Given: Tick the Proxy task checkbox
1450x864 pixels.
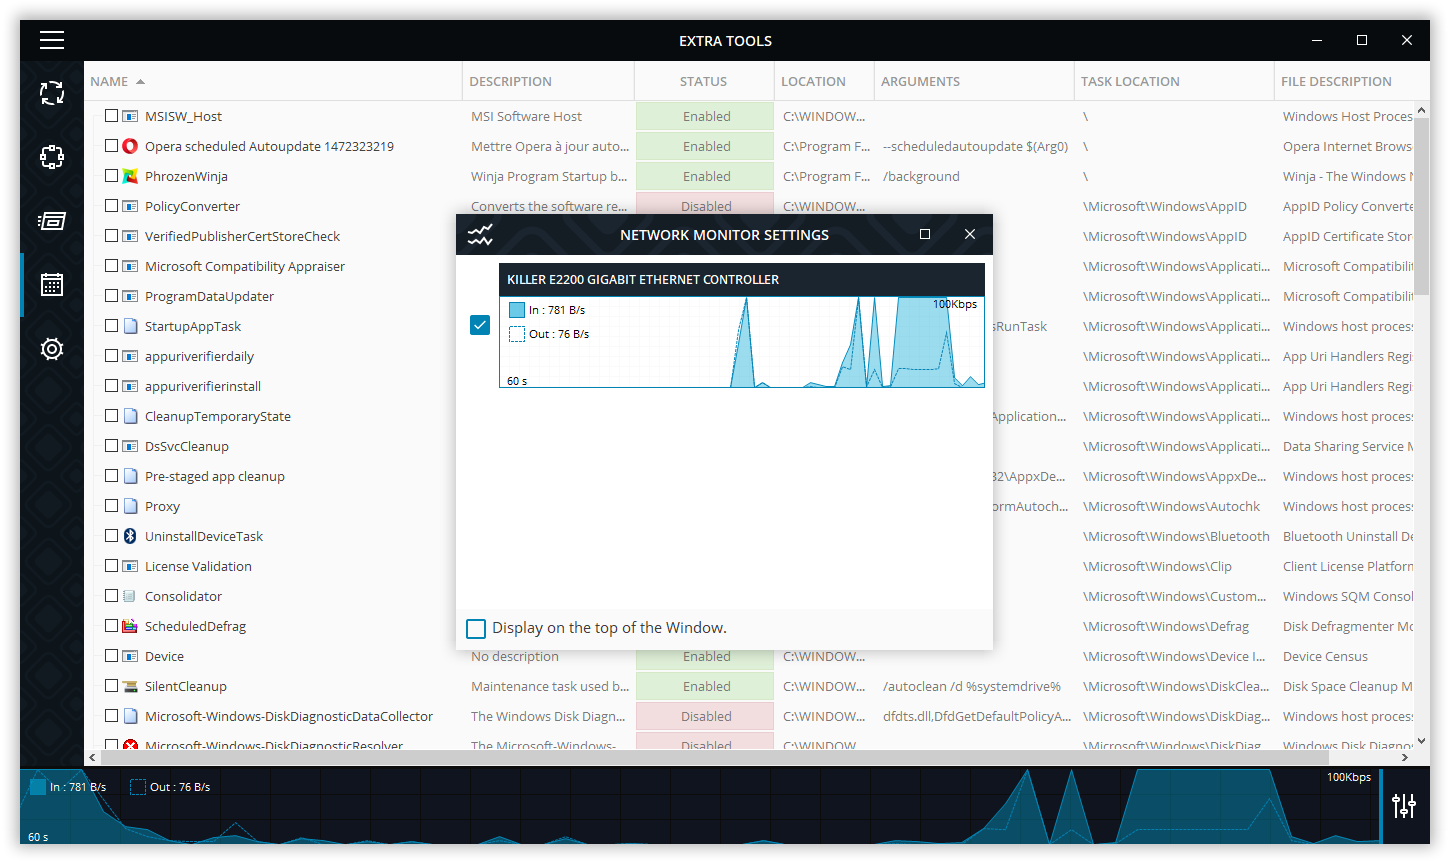Looking at the screenshot, I should pos(112,506).
